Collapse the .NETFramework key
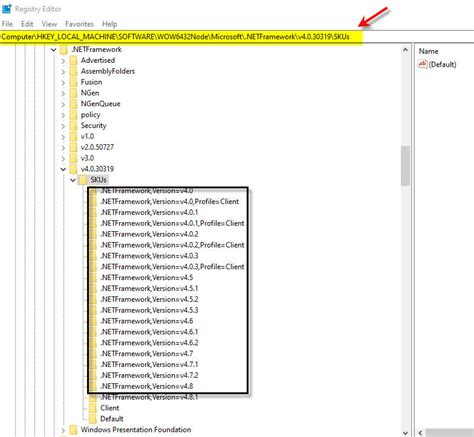Screen dimensions: 474x437 [x=53, y=50]
